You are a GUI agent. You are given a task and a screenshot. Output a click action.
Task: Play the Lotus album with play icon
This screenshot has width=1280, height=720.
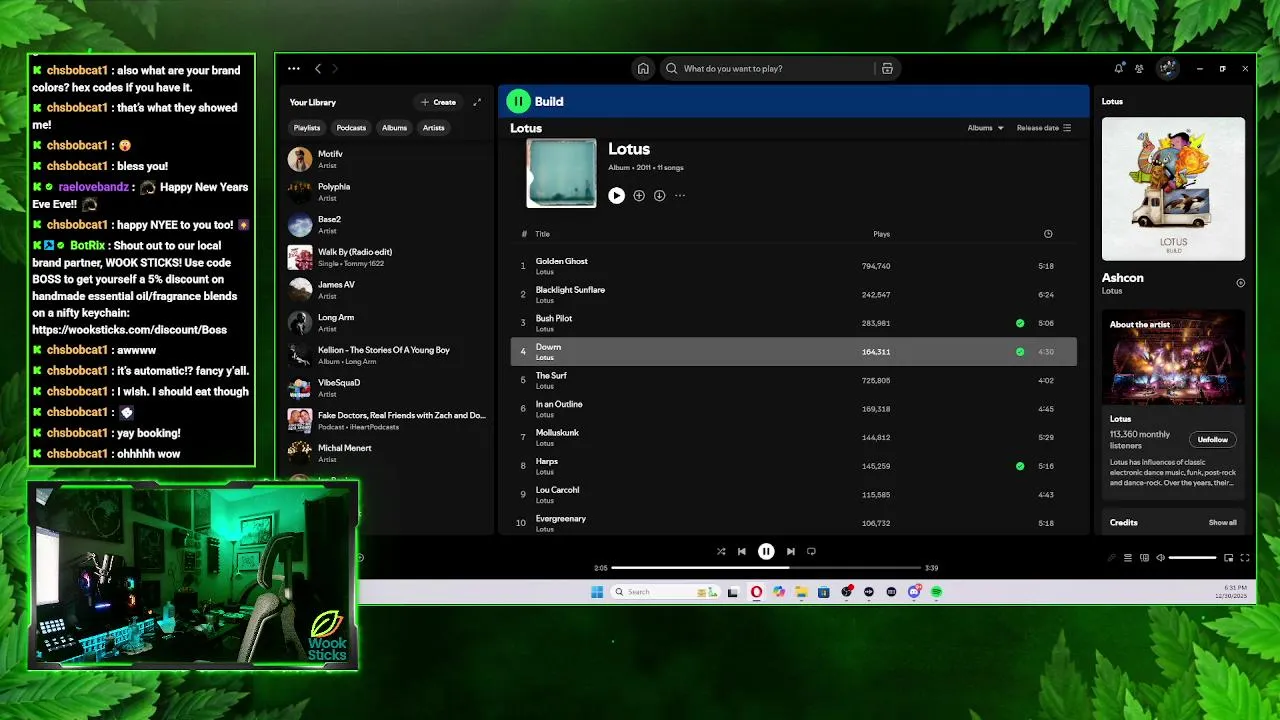point(616,196)
